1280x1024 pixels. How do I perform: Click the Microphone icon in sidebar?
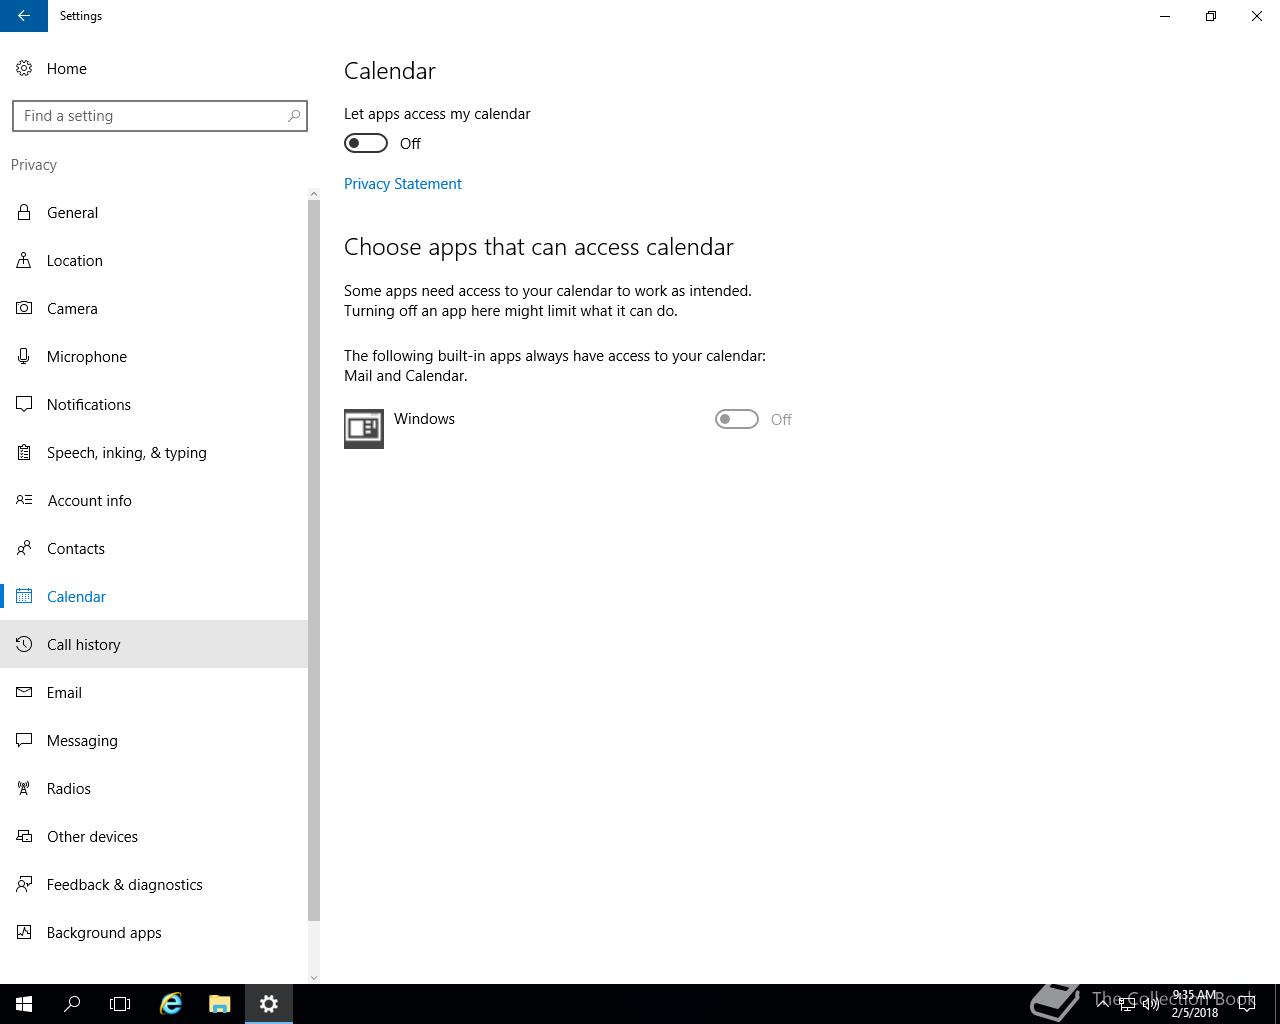(24, 356)
